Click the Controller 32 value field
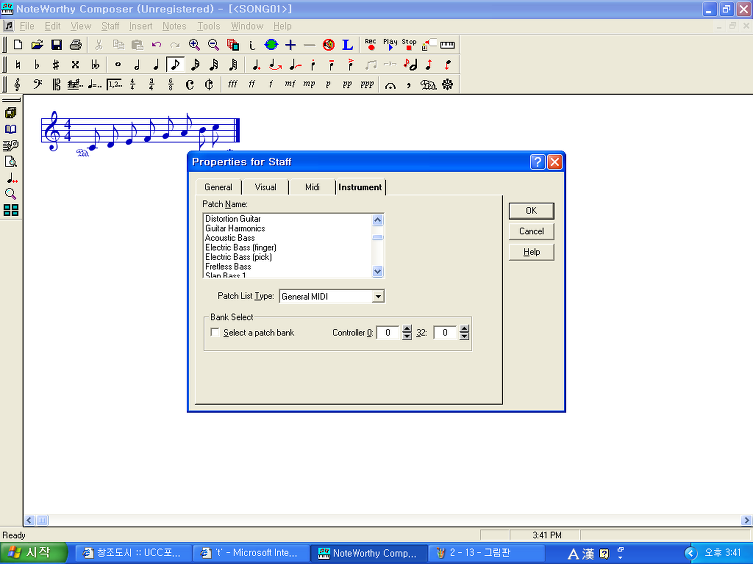The image size is (753, 564). 445,332
